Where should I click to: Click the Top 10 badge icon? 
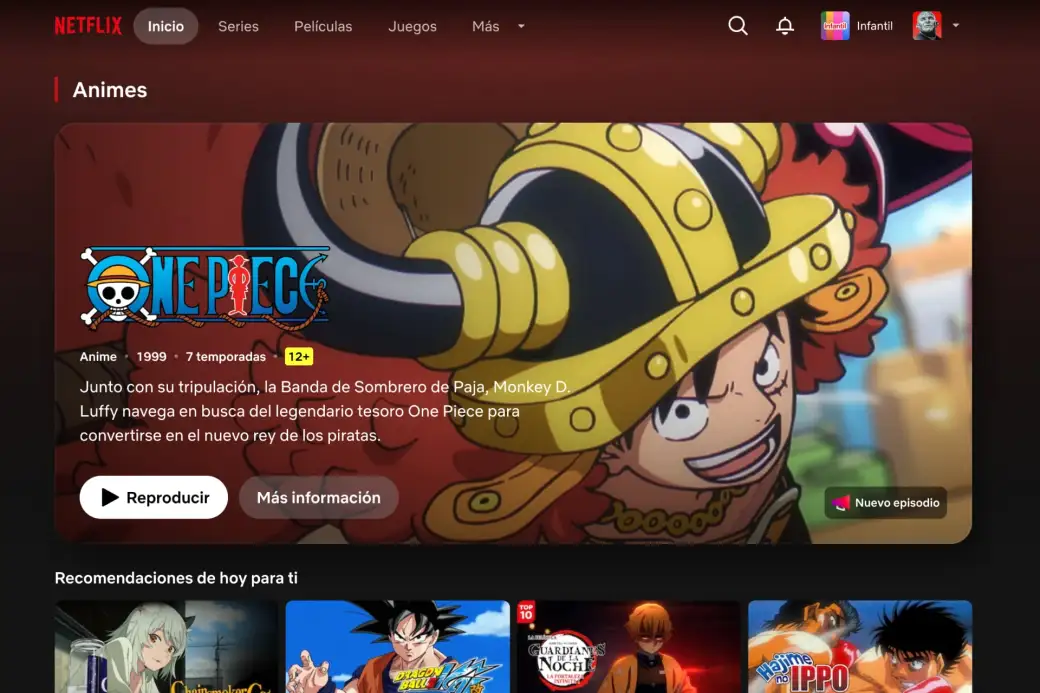coord(526,611)
